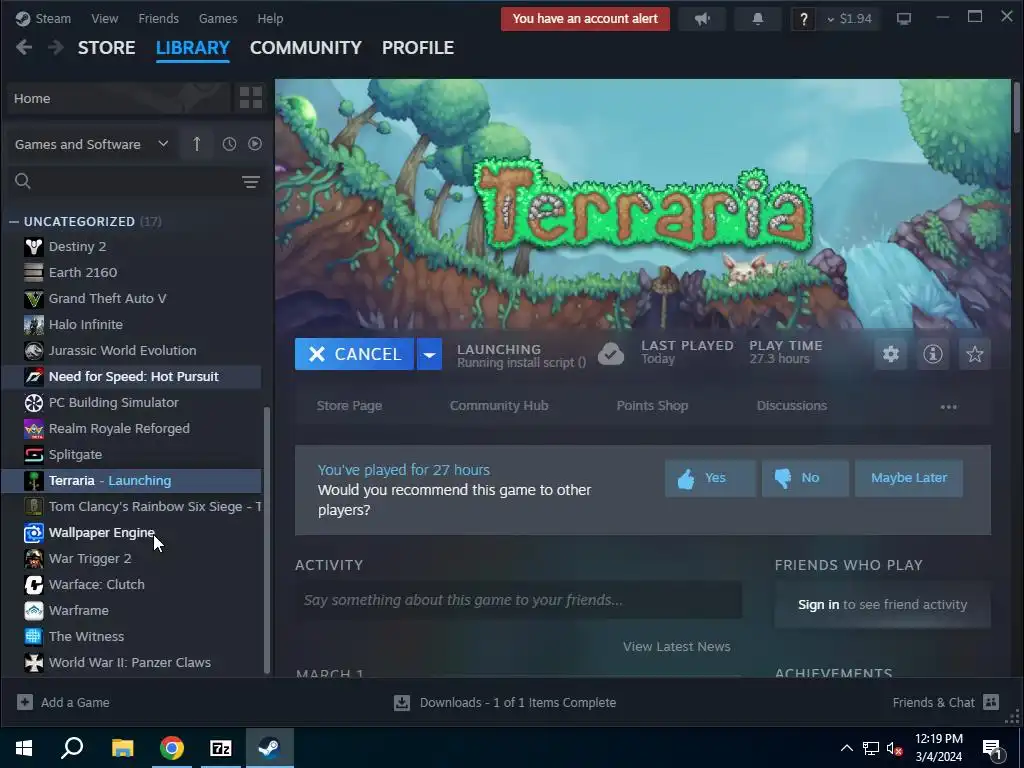Viewport: 1024px width, 768px height.
Task: Click the library search field
Action: tap(136, 182)
